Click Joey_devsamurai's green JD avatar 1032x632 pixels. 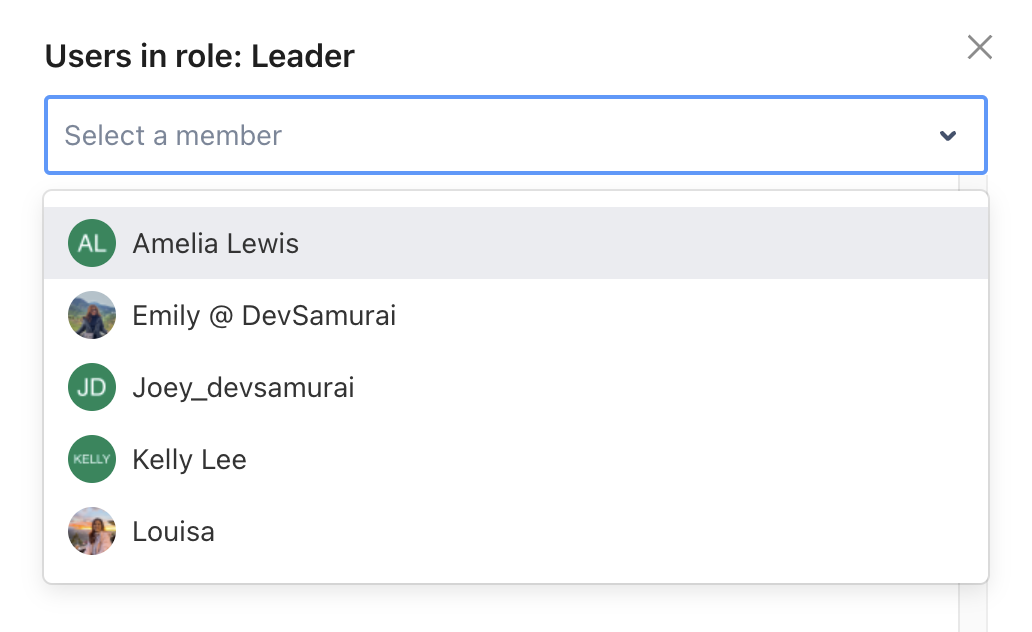click(x=92, y=387)
